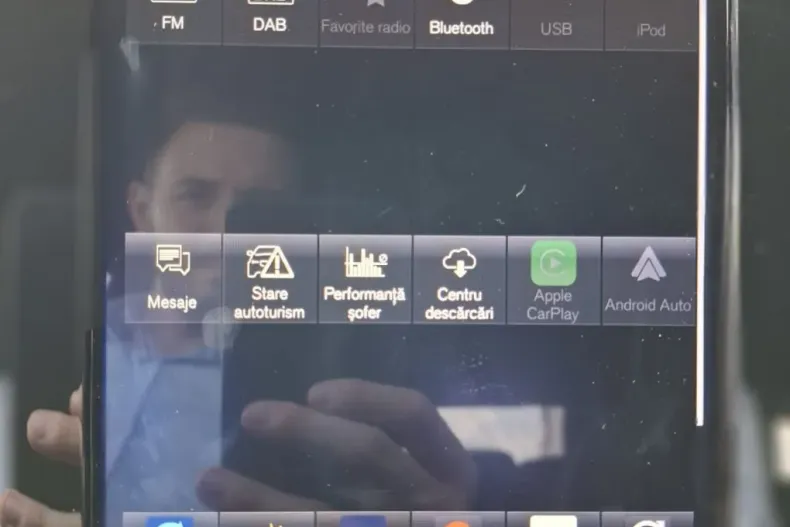Image resolution: width=790 pixels, height=527 pixels.
Task: Open Favorite radio stations tile
Action: pyautogui.click(x=366, y=24)
